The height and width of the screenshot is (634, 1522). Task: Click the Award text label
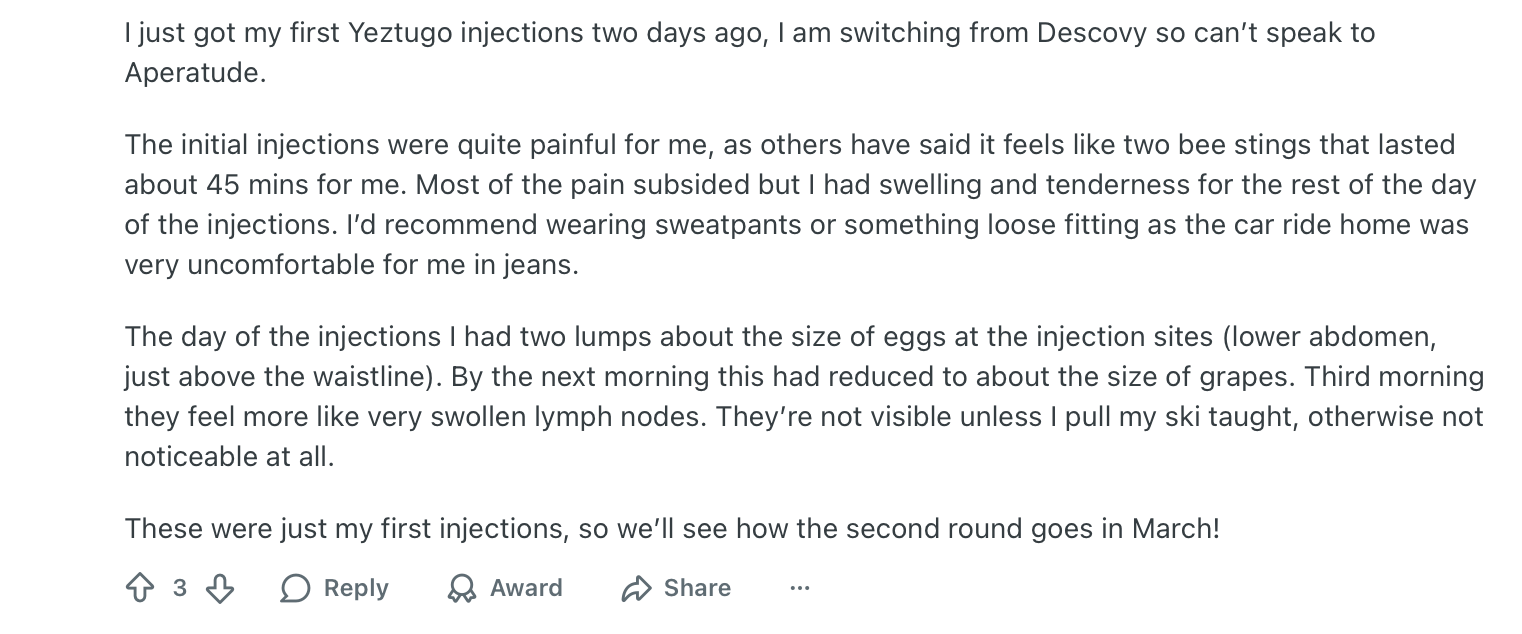[526, 588]
